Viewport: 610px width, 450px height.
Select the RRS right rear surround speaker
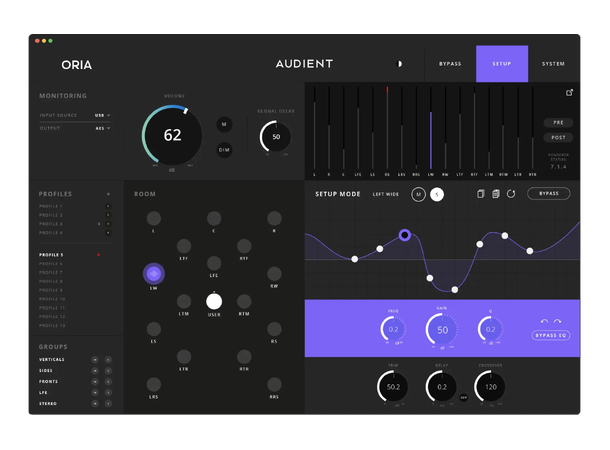tap(274, 385)
